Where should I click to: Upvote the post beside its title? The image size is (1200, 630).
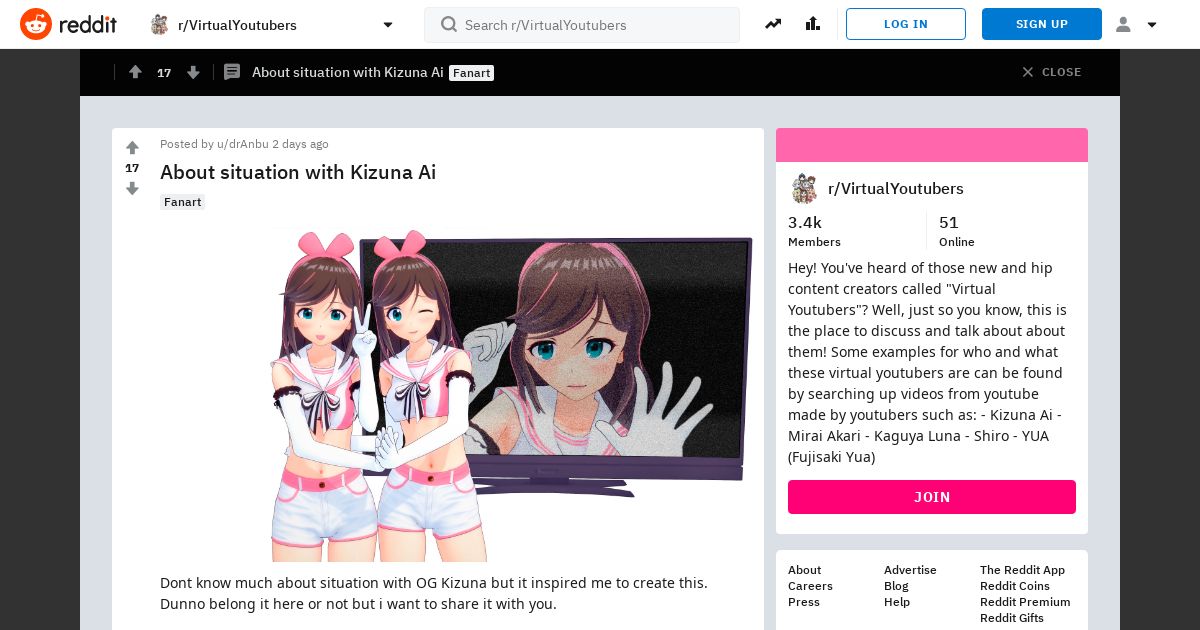pyautogui.click(x=132, y=148)
